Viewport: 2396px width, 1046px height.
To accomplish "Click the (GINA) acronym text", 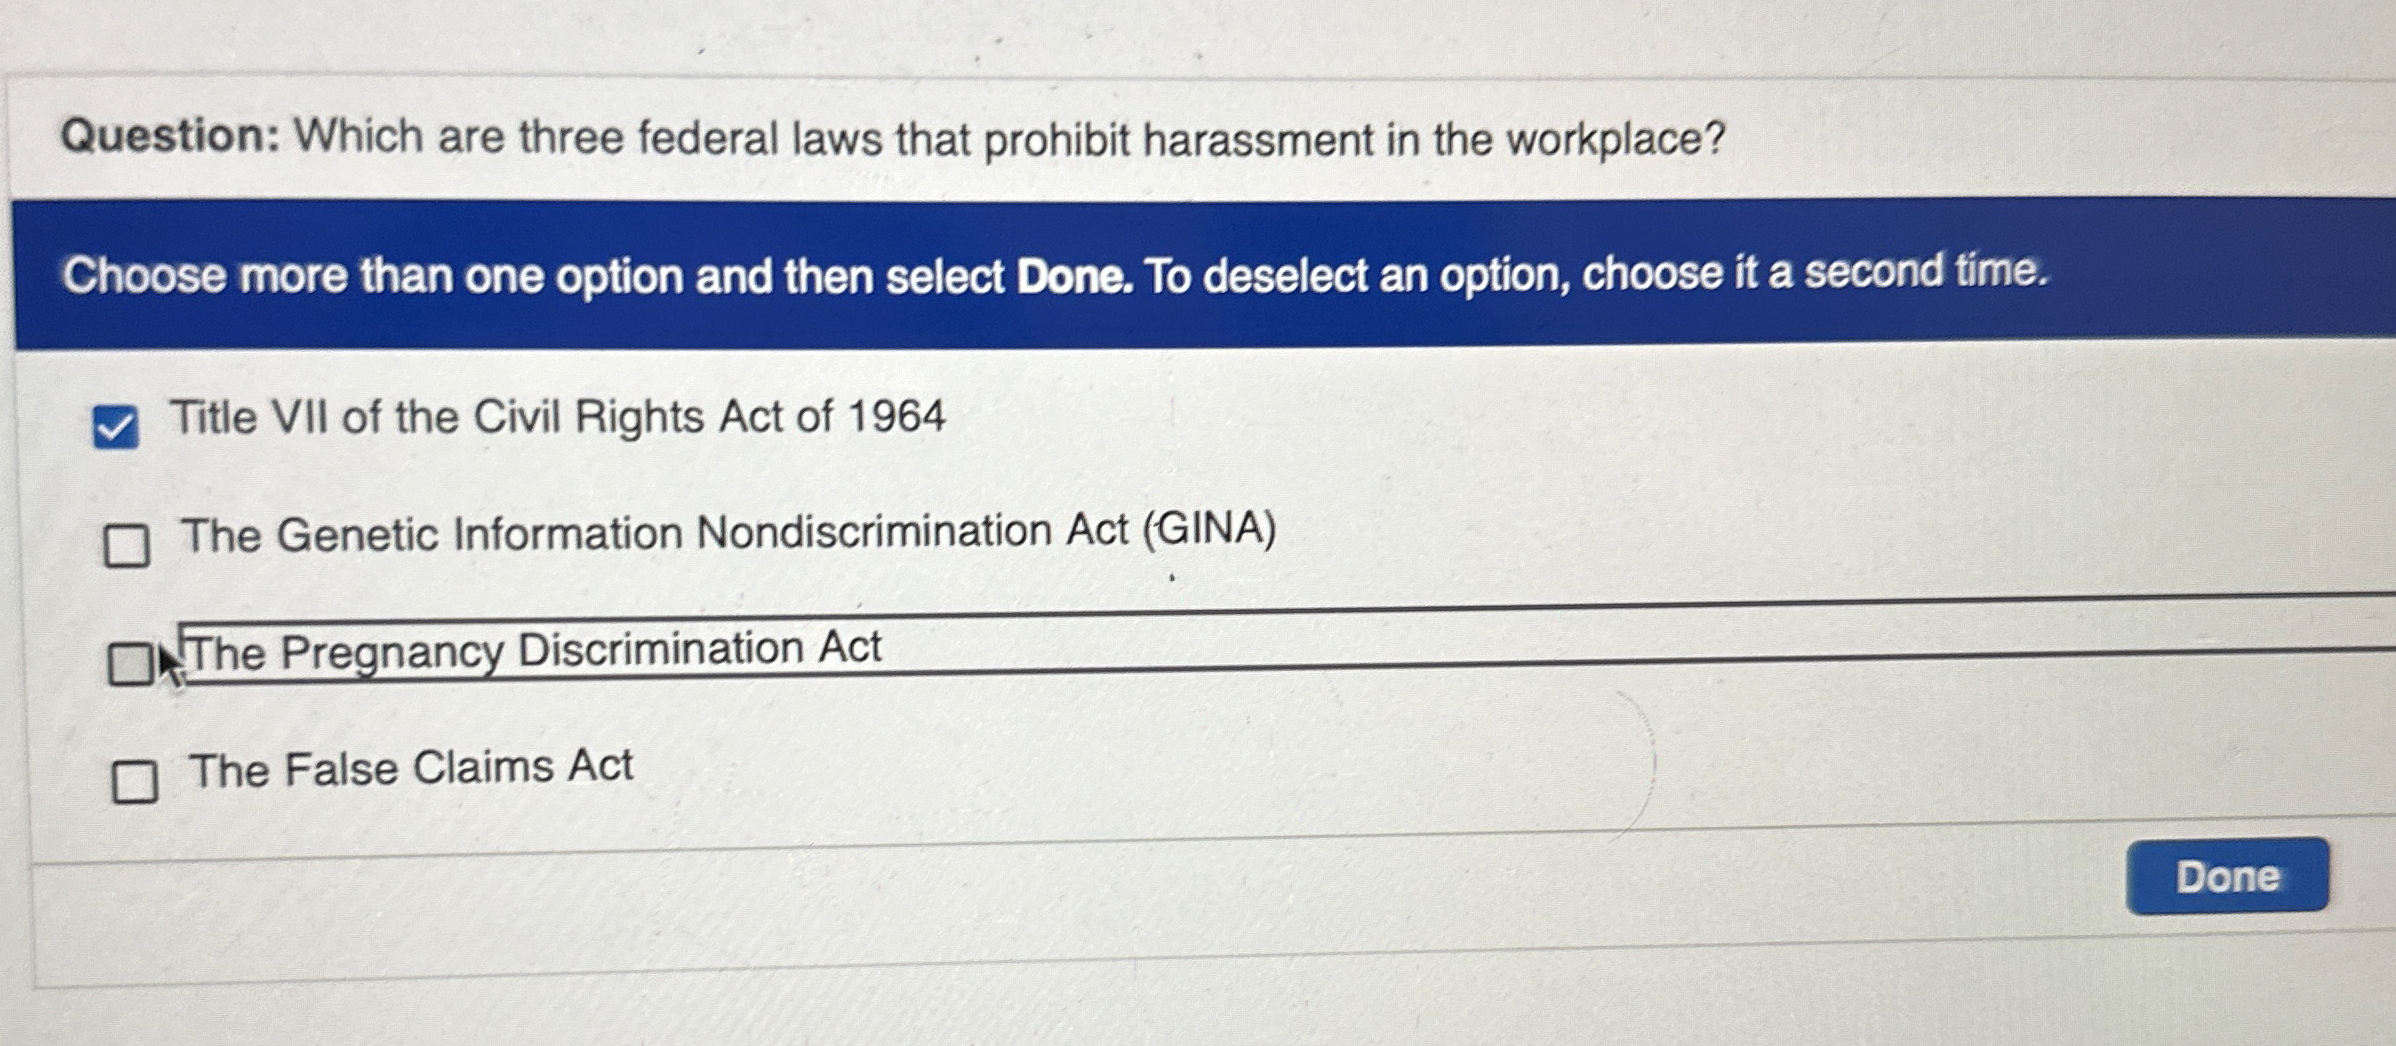I will click(x=1210, y=529).
